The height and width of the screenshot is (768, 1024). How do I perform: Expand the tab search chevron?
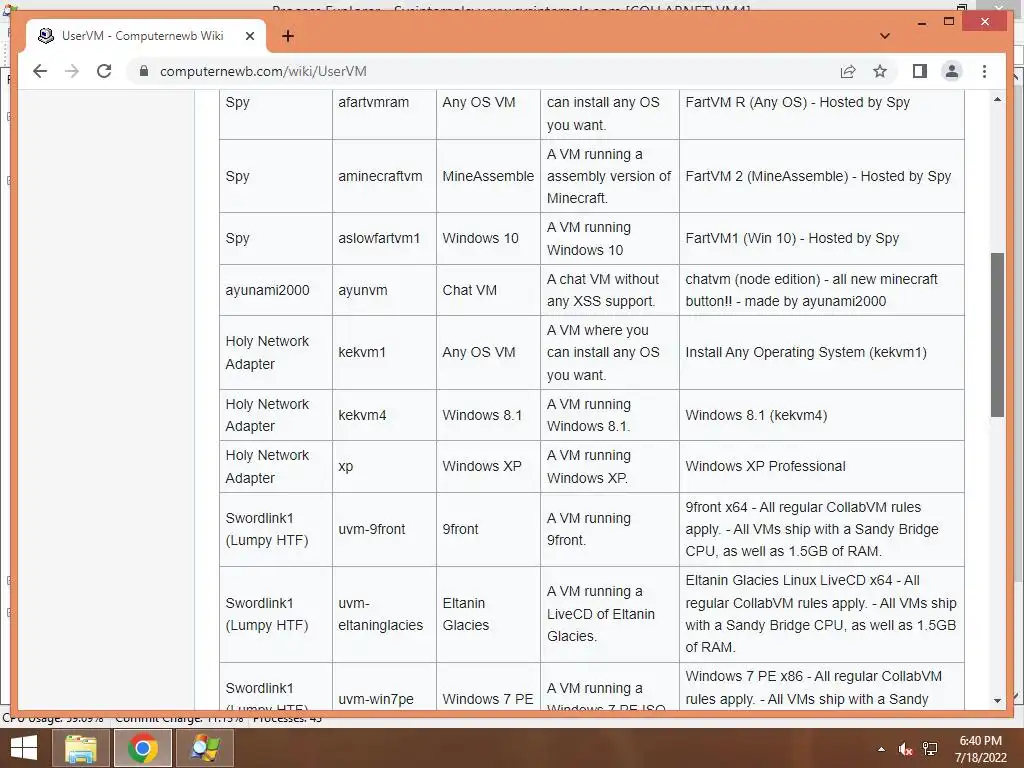pos(885,36)
